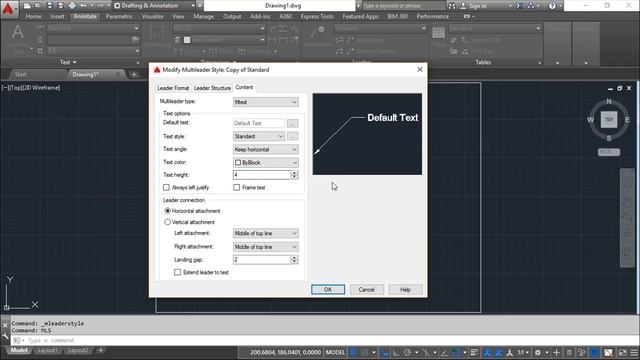Click the Table icon in ribbon Tables panel
The width and height of the screenshot is (640, 360).
point(438,33)
